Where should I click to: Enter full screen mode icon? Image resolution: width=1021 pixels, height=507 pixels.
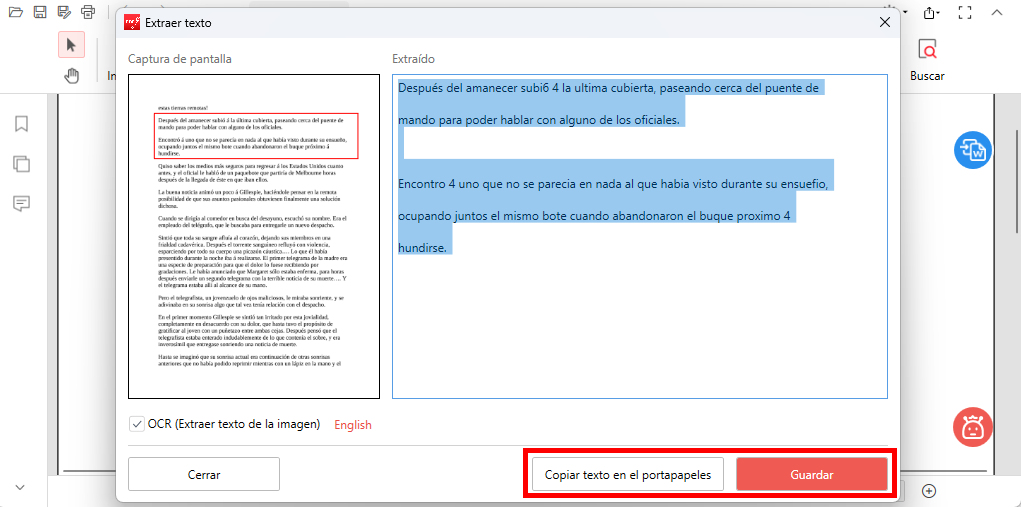[x=965, y=12]
